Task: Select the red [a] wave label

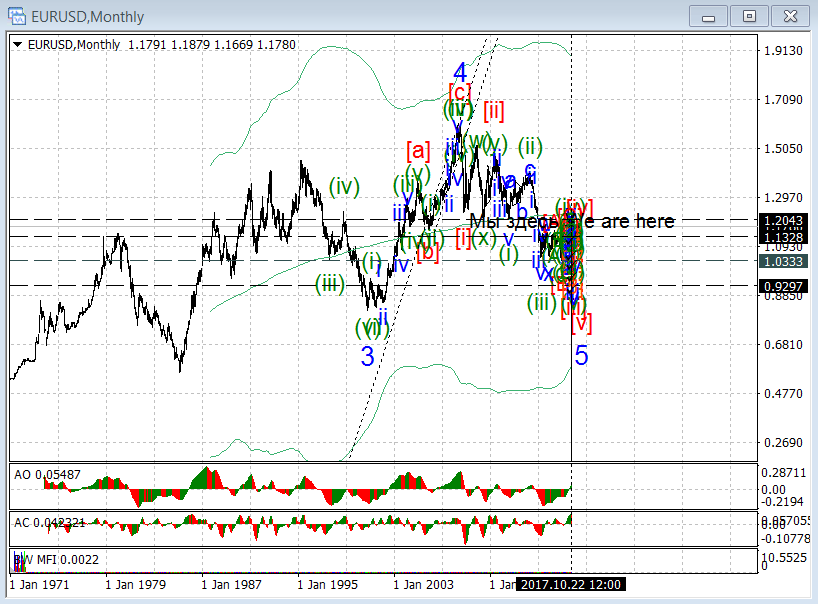Action: (418, 151)
